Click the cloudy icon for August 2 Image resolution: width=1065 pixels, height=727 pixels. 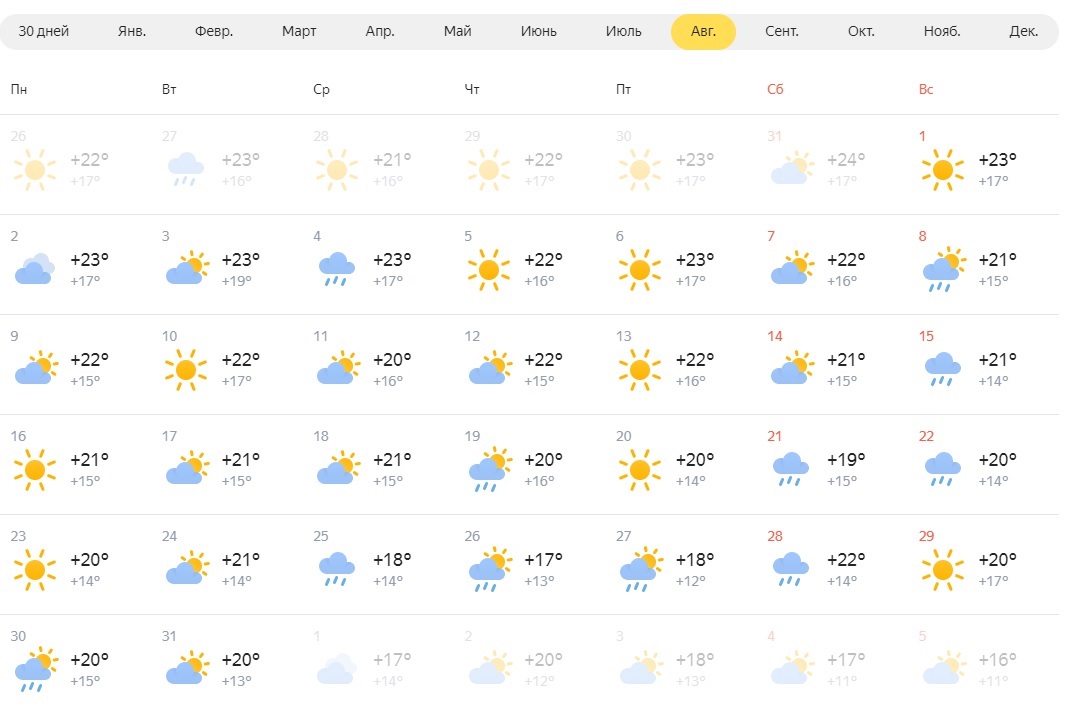(35, 269)
